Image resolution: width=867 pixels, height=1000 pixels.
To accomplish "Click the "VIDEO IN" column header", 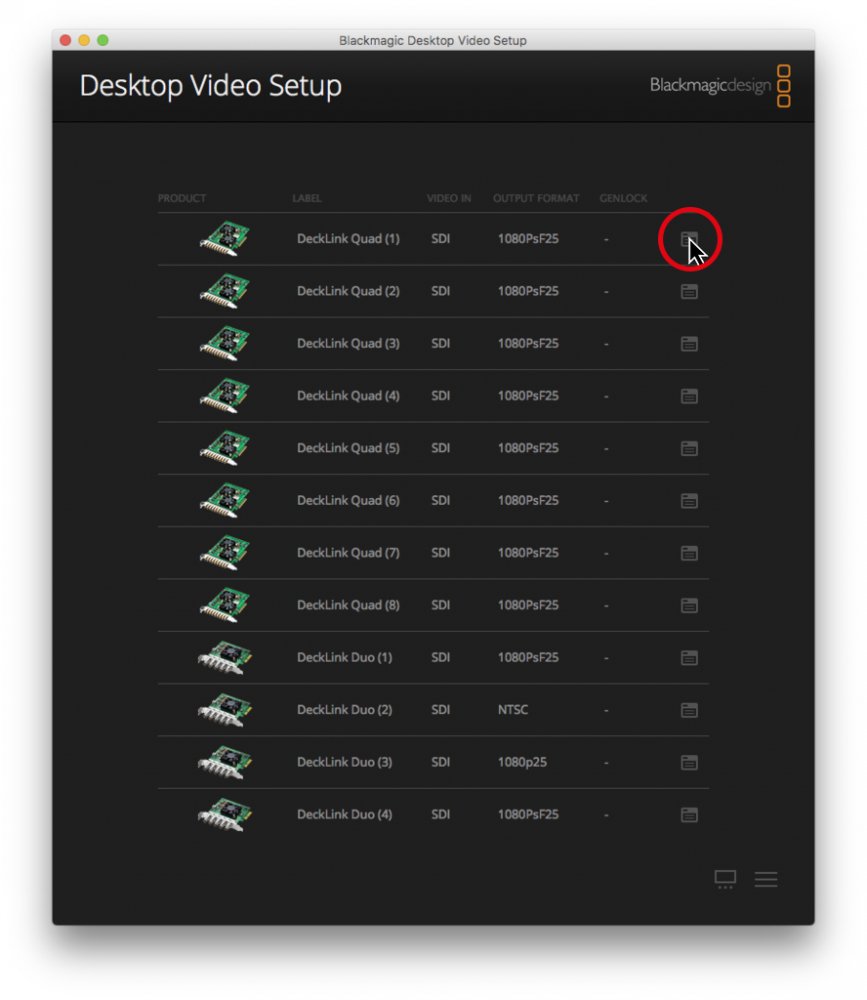I will [x=449, y=198].
